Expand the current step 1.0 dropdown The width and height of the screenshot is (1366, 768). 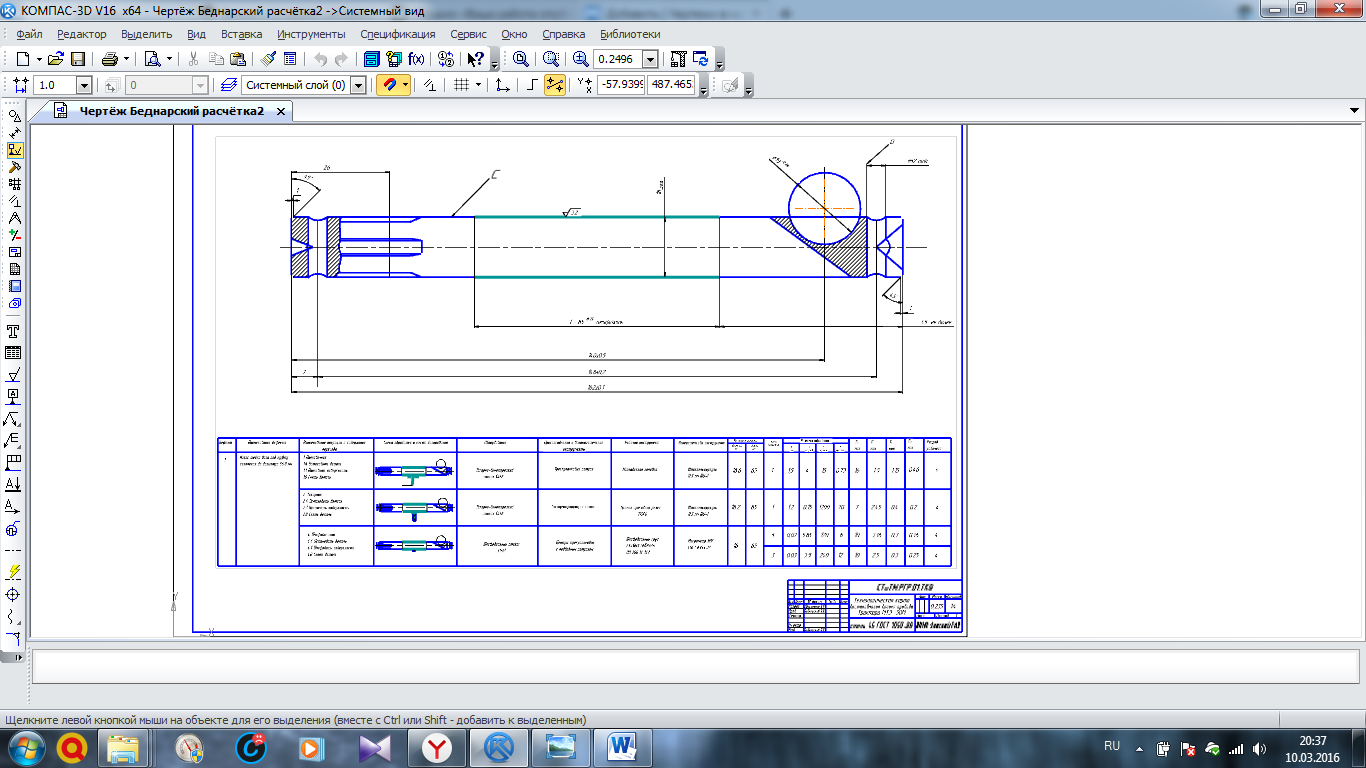coord(84,86)
